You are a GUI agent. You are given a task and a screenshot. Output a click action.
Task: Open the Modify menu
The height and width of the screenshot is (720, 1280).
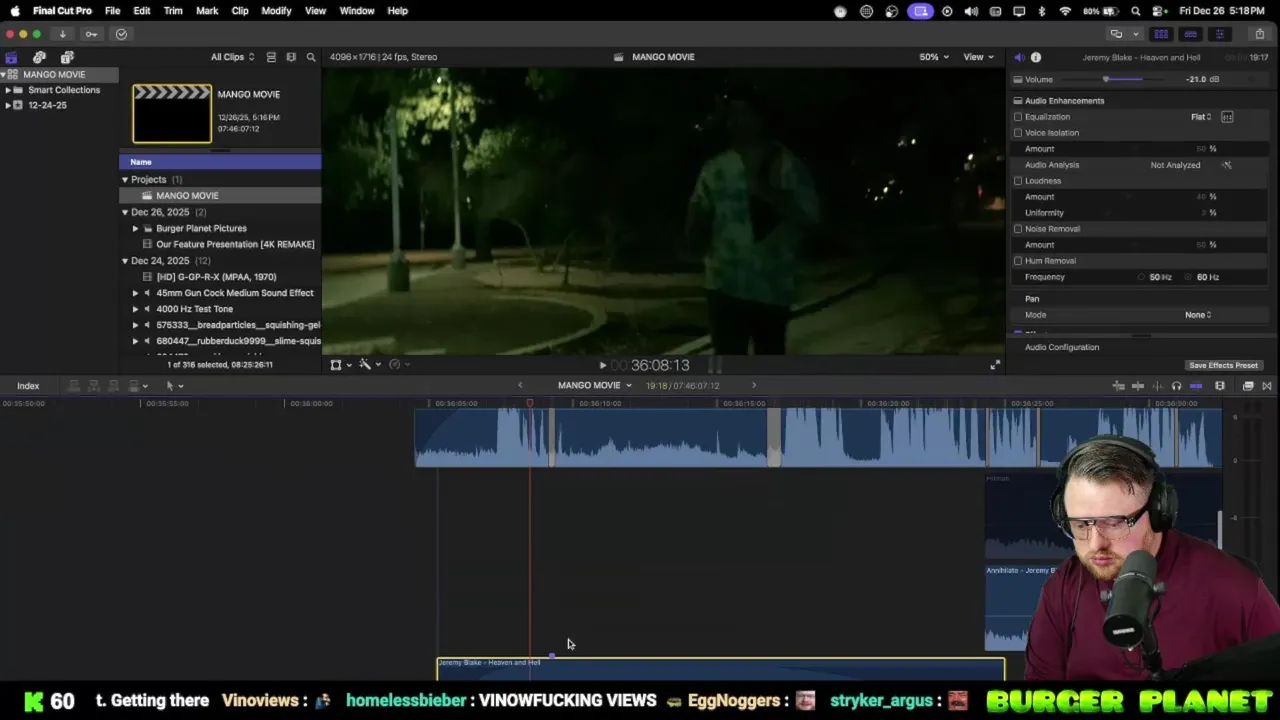[x=276, y=11]
